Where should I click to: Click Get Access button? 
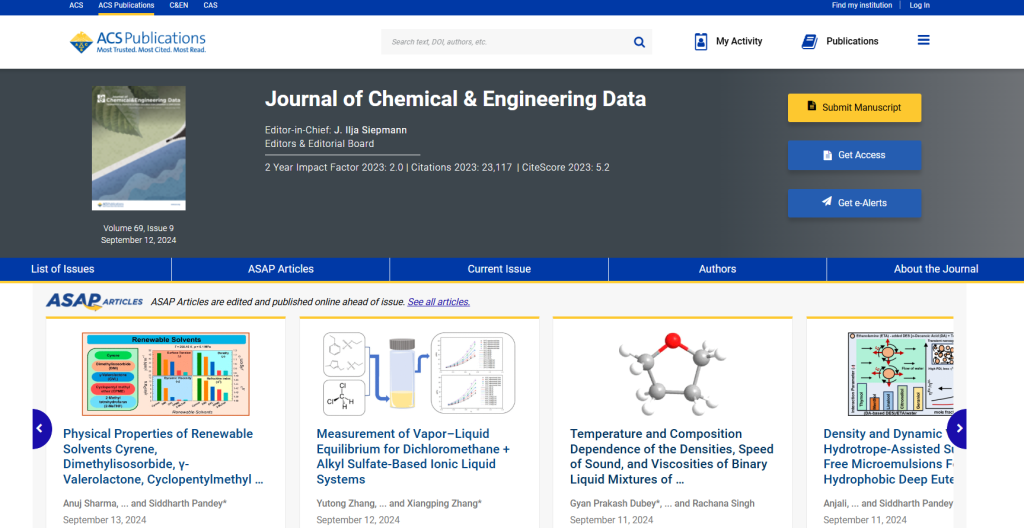click(854, 156)
